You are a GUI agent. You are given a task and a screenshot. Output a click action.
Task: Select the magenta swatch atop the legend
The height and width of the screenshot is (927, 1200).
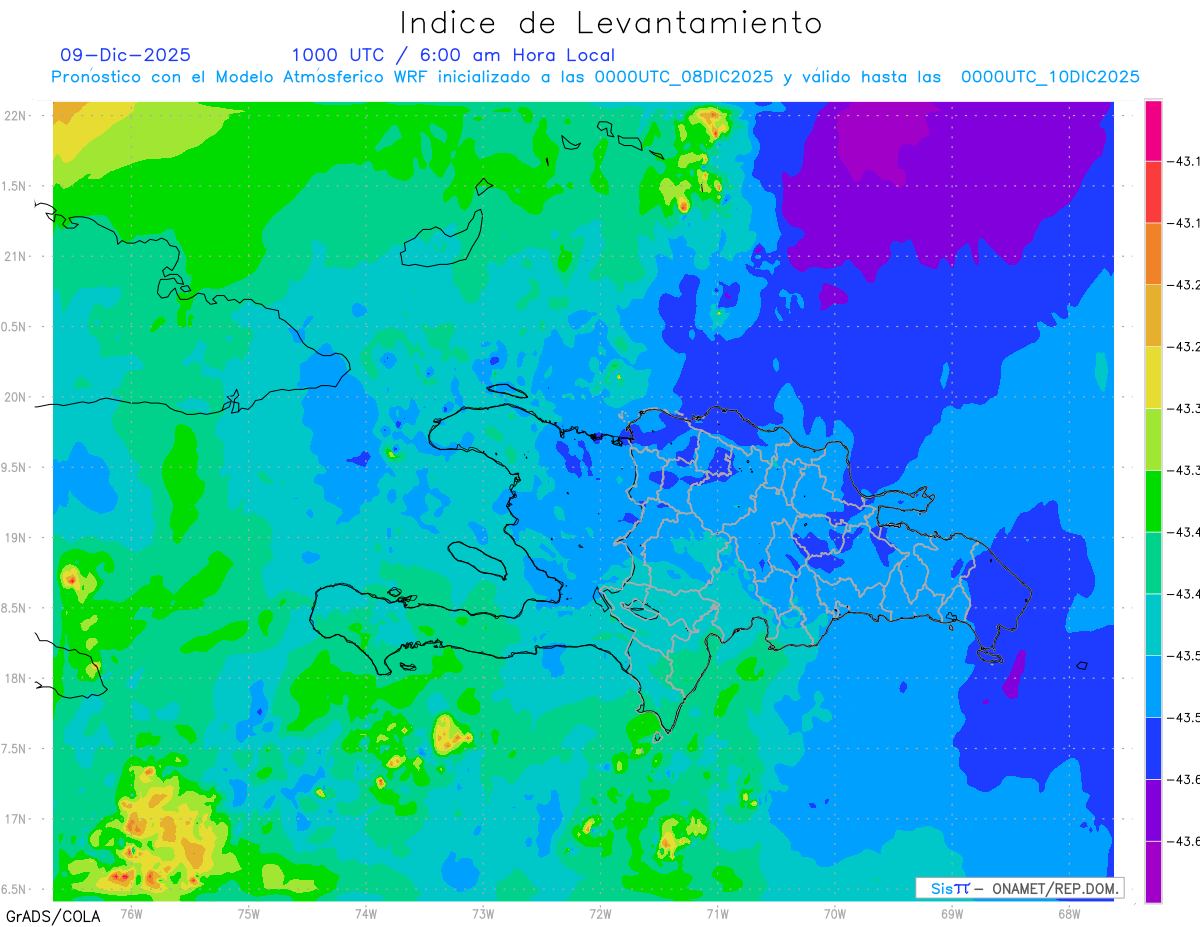coord(1153,130)
